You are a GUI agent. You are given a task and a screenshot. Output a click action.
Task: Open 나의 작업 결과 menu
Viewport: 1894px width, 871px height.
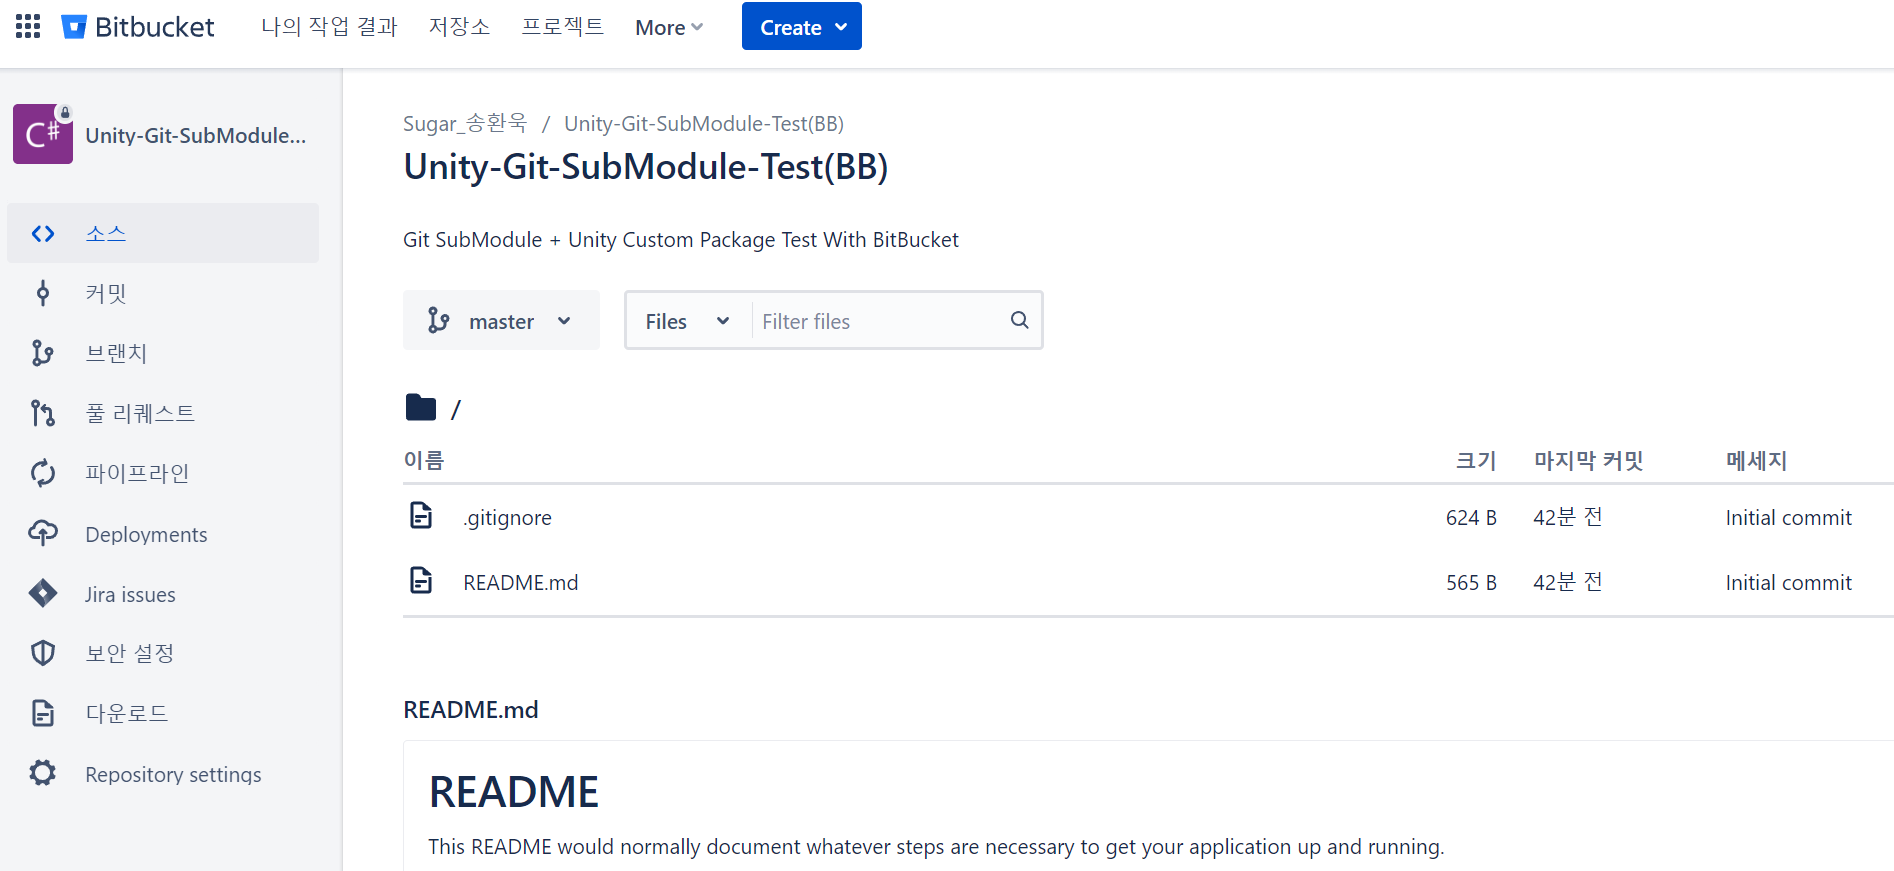(329, 27)
